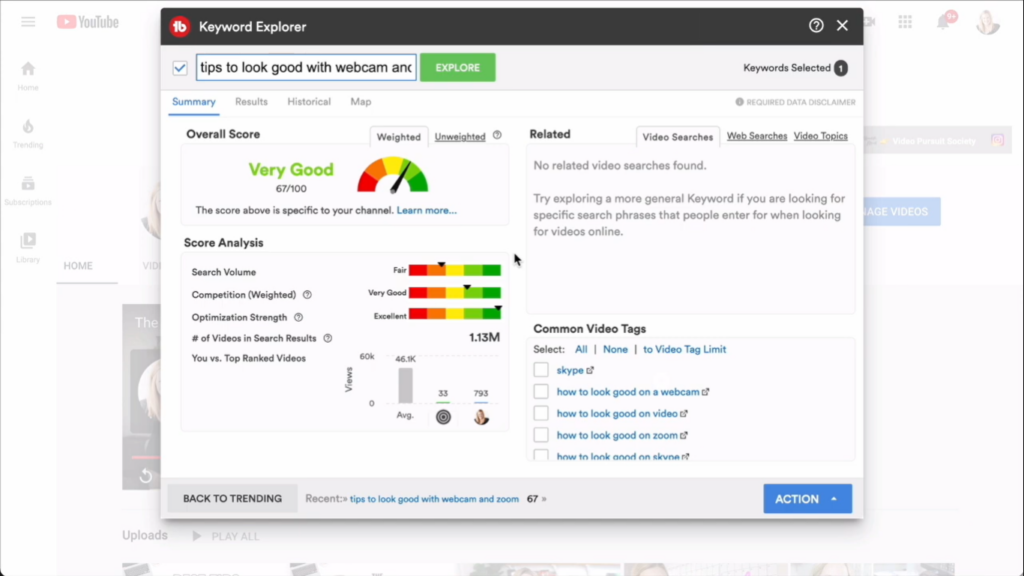Open recent keyword tips to look good link
The image size is (1024, 576).
pos(434,499)
